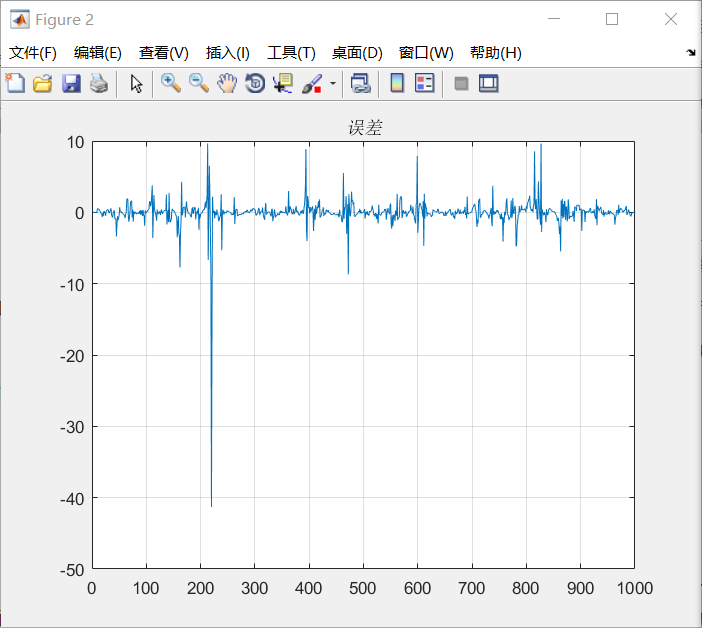Expand the toolbar docking arrow at right
The image size is (702, 628).
coord(691,53)
